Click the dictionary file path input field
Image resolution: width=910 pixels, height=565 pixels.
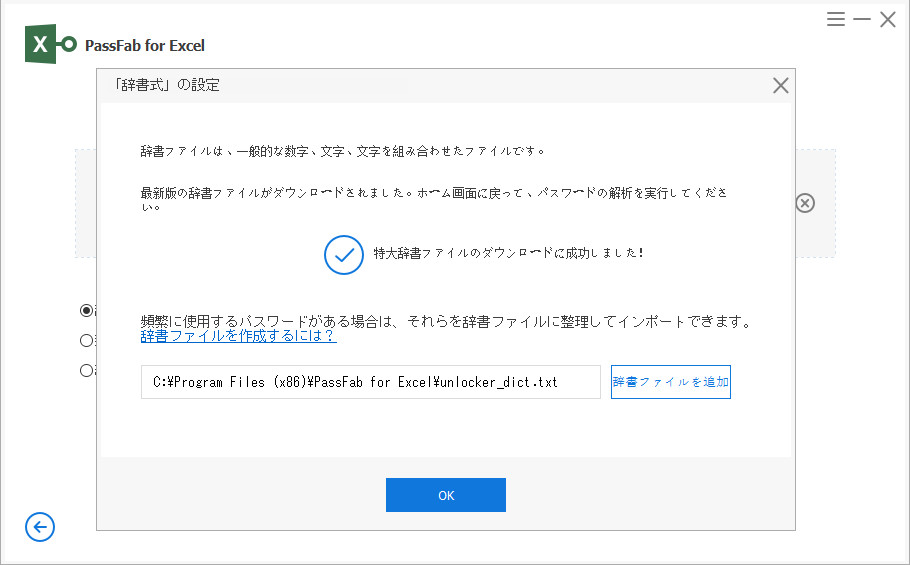pos(370,382)
